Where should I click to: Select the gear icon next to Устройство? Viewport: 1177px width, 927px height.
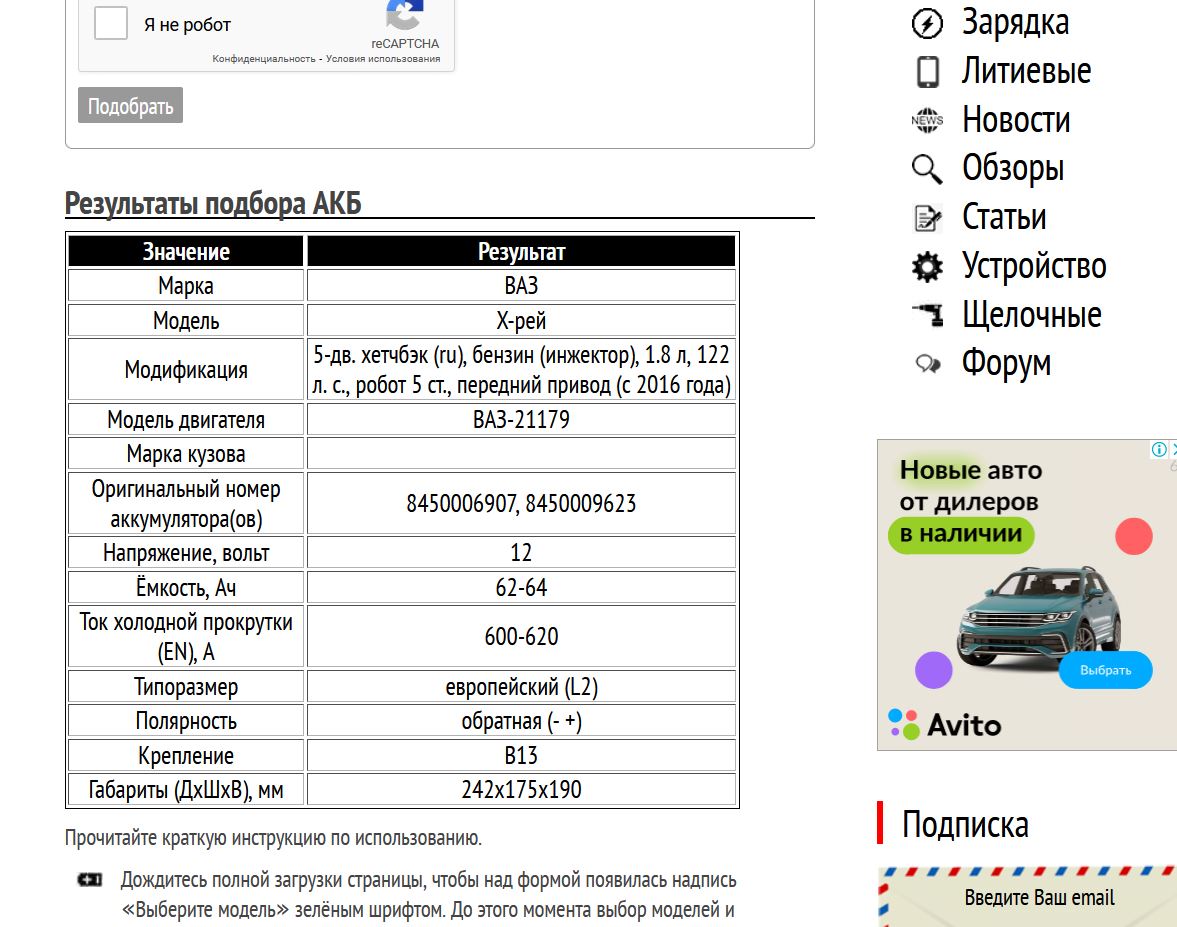coord(928,266)
